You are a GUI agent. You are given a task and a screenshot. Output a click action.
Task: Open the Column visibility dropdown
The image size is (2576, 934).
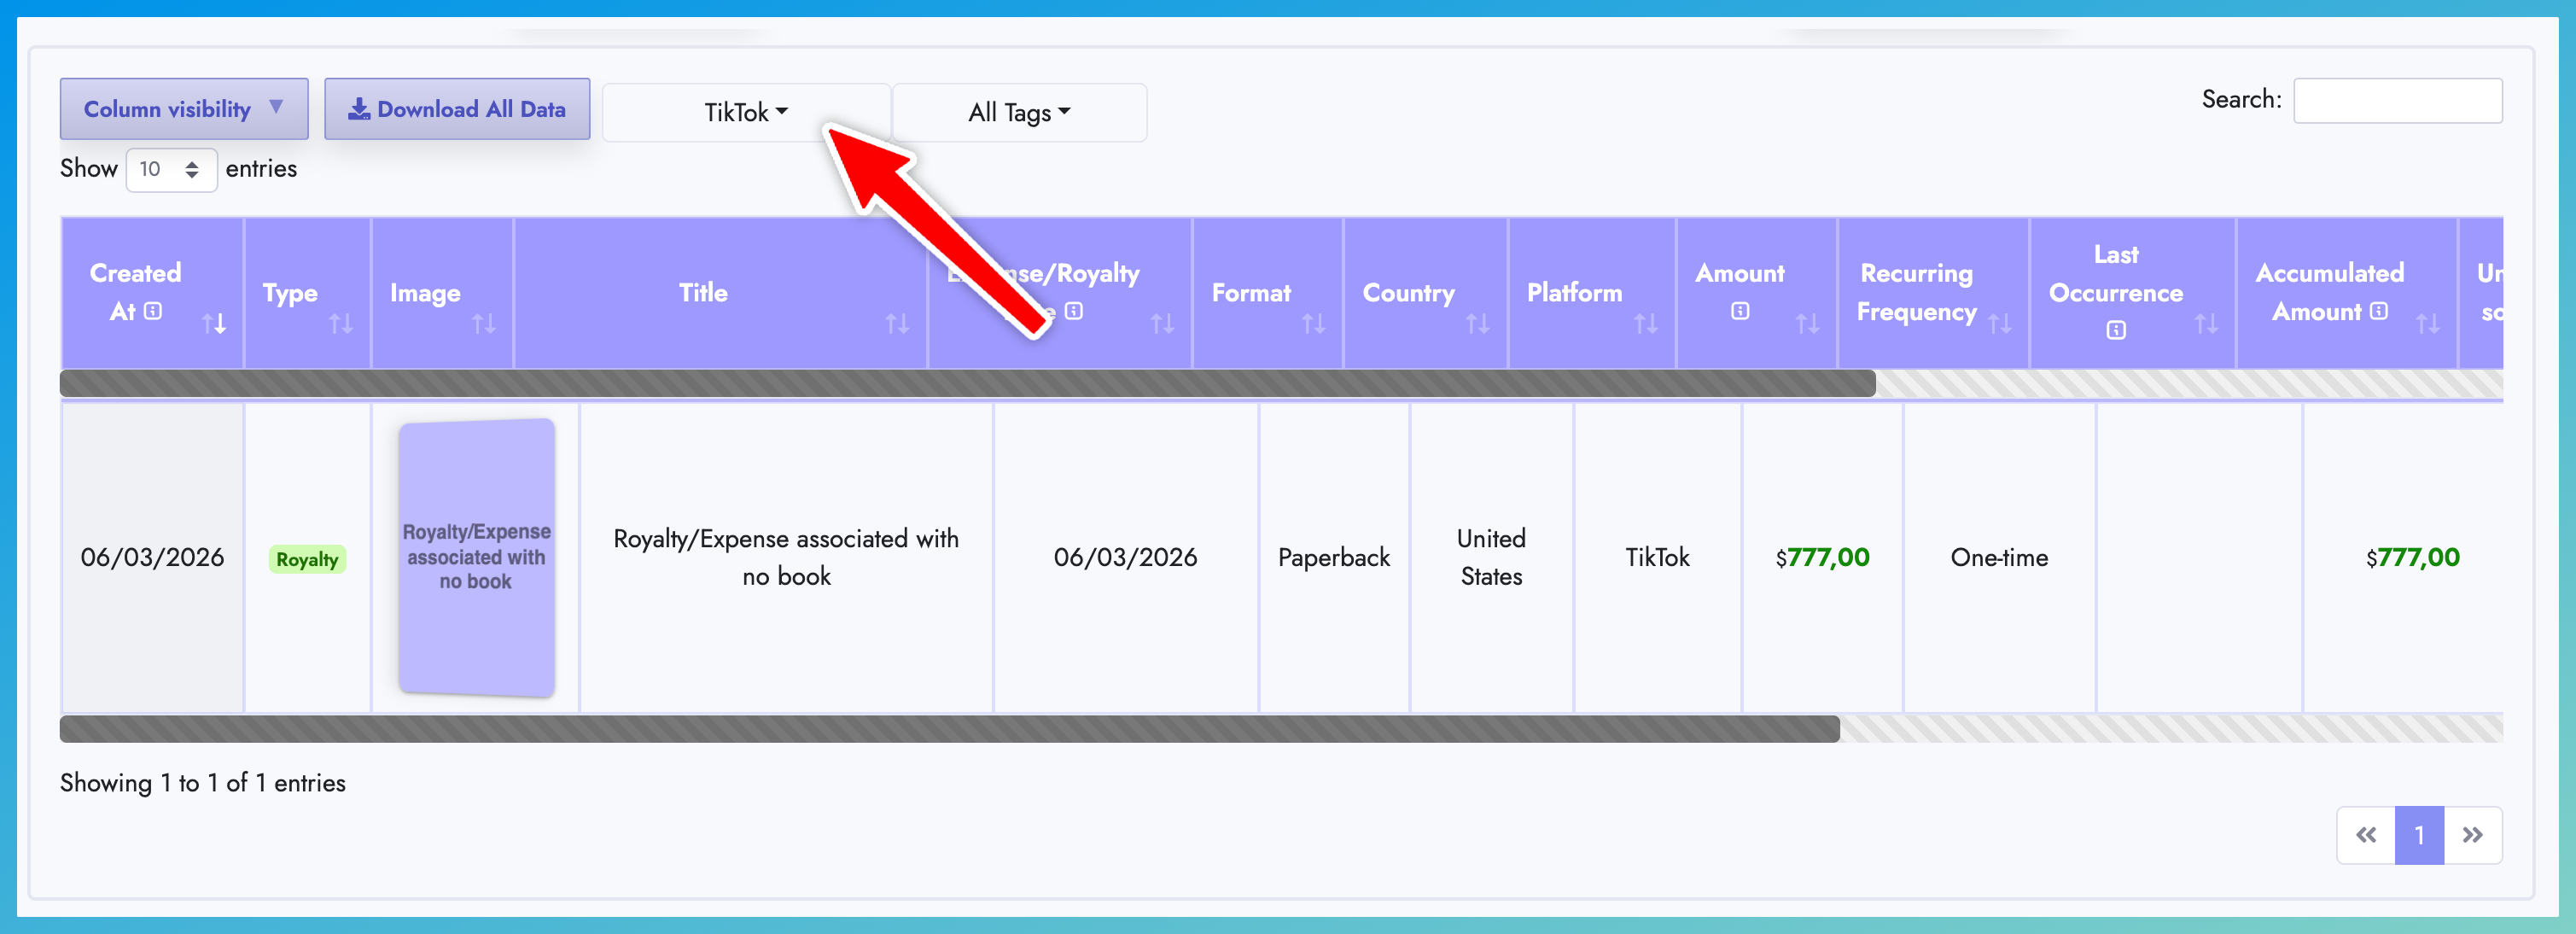[184, 109]
